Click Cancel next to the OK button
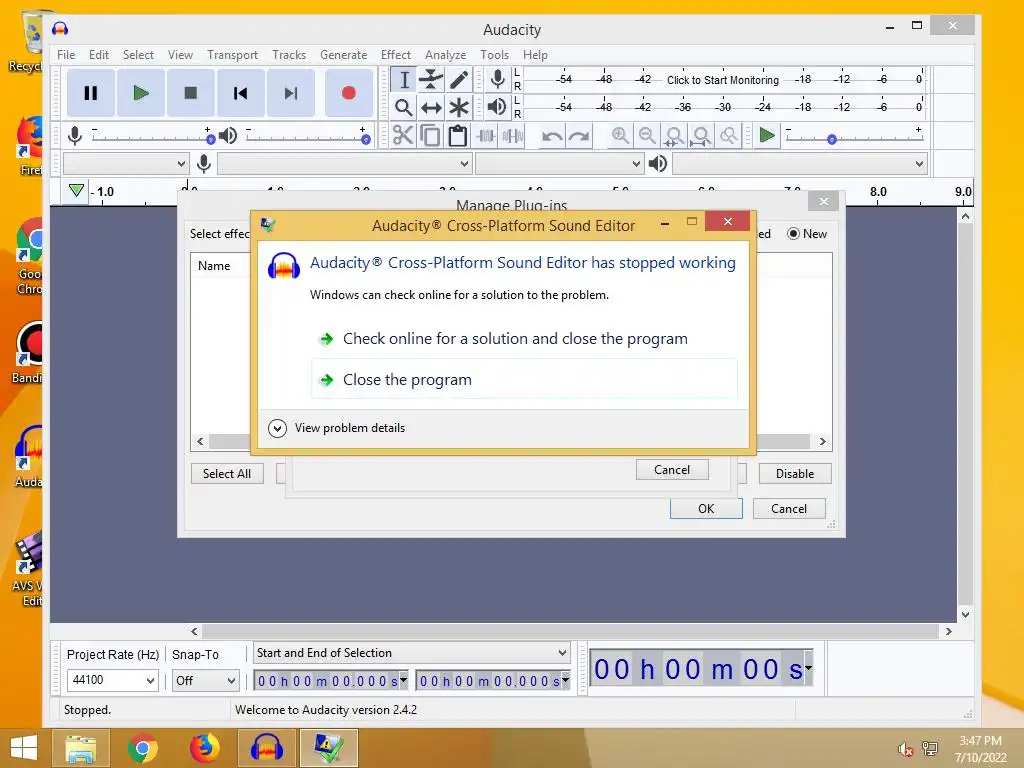 [x=789, y=509]
